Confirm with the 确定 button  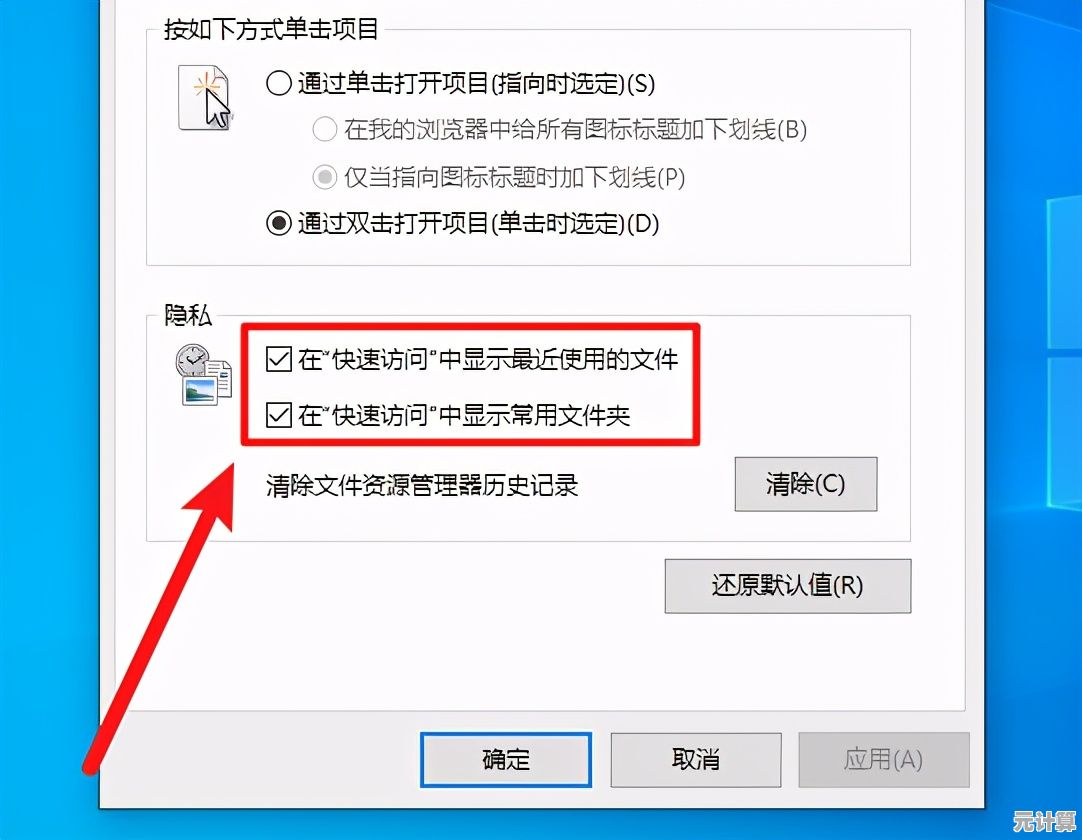[x=506, y=760]
